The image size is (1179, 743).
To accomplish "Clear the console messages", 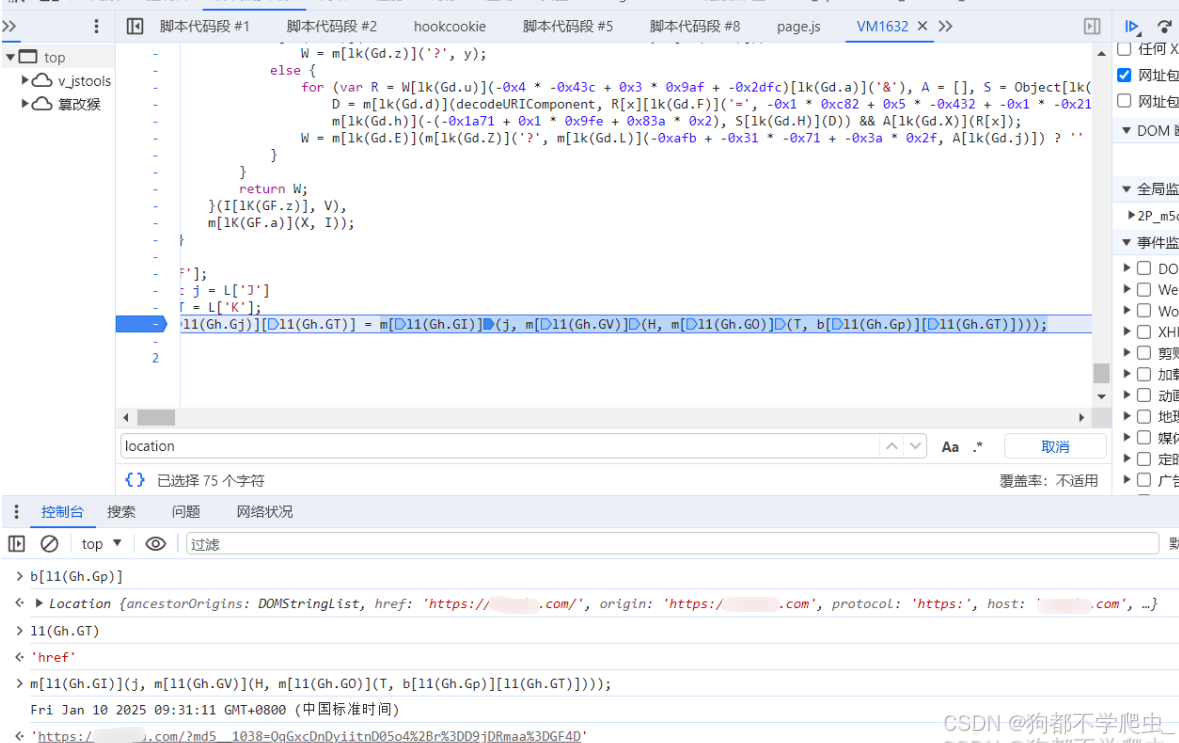I will [x=50, y=543].
